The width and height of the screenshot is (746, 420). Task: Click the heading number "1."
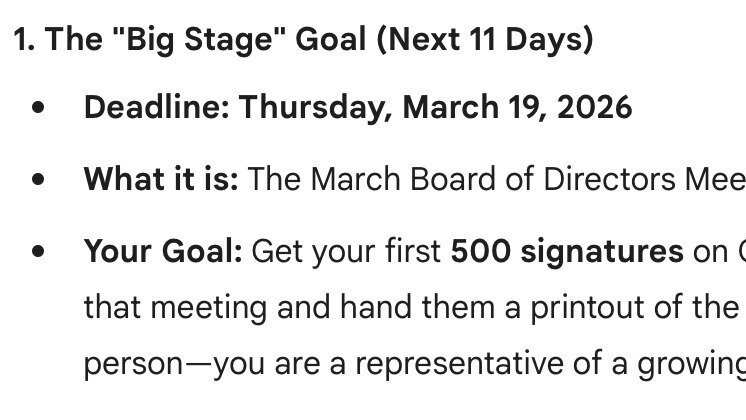click(x=24, y=40)
